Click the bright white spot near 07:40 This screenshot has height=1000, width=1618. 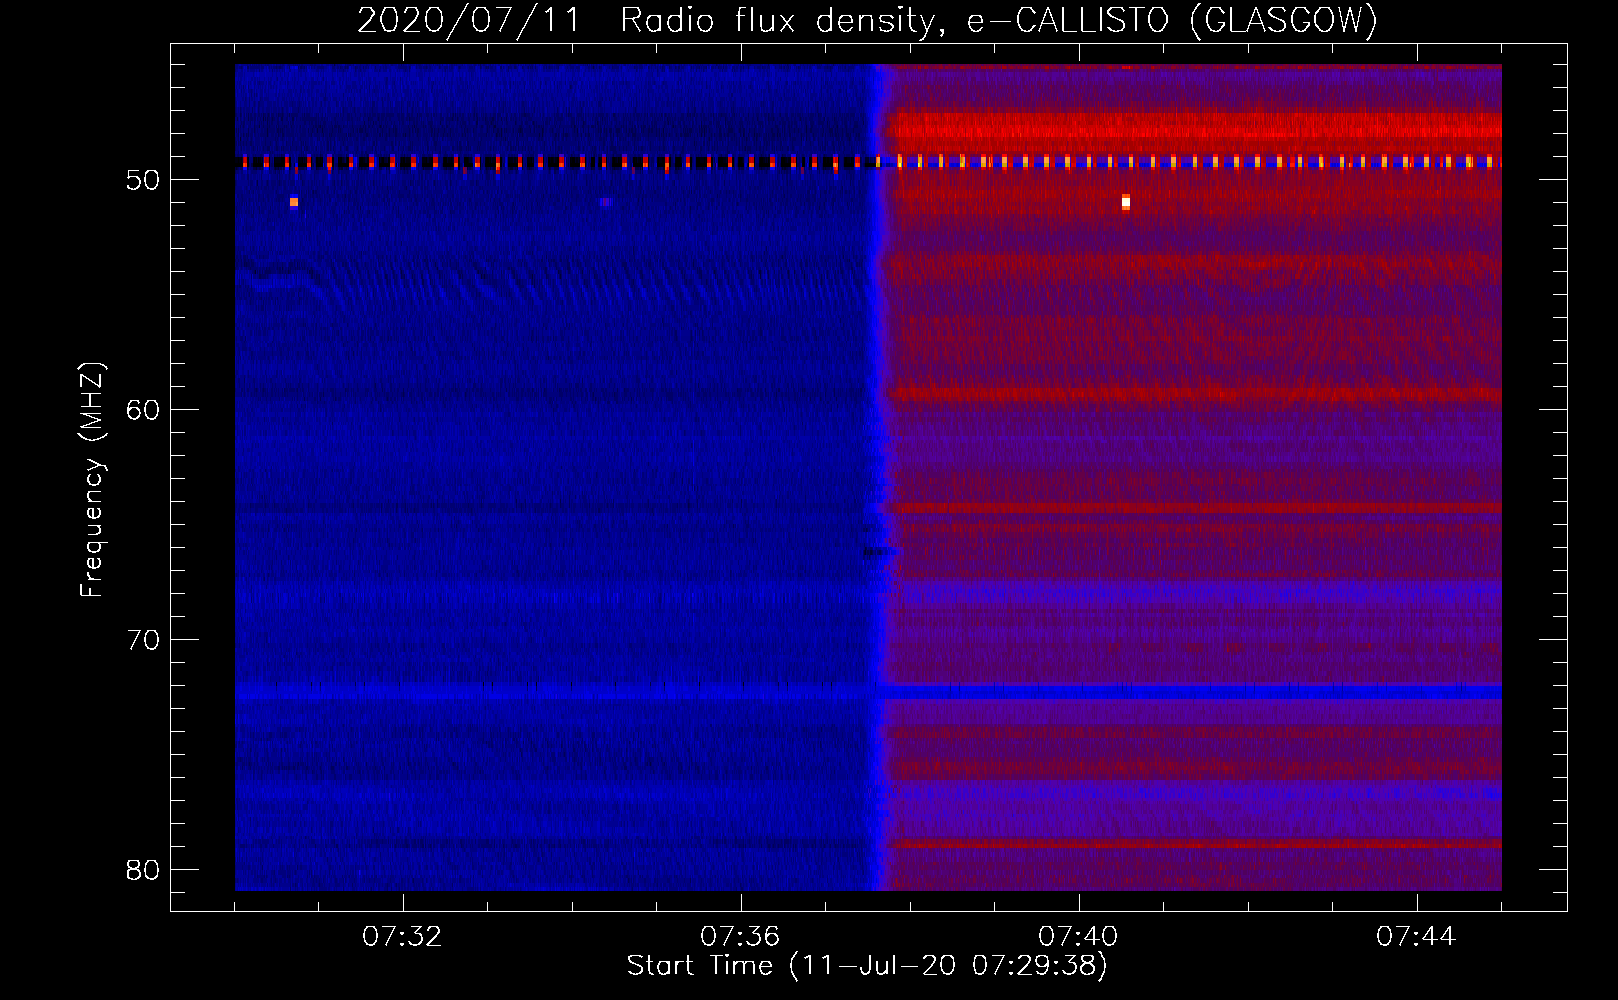[1126, 202]
